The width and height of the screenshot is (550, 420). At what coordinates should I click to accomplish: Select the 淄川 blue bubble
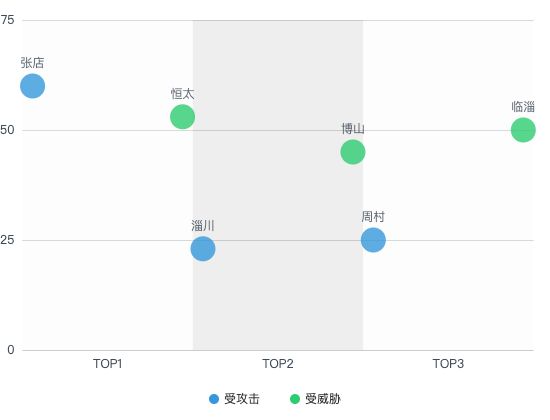[x=203, y=249]
